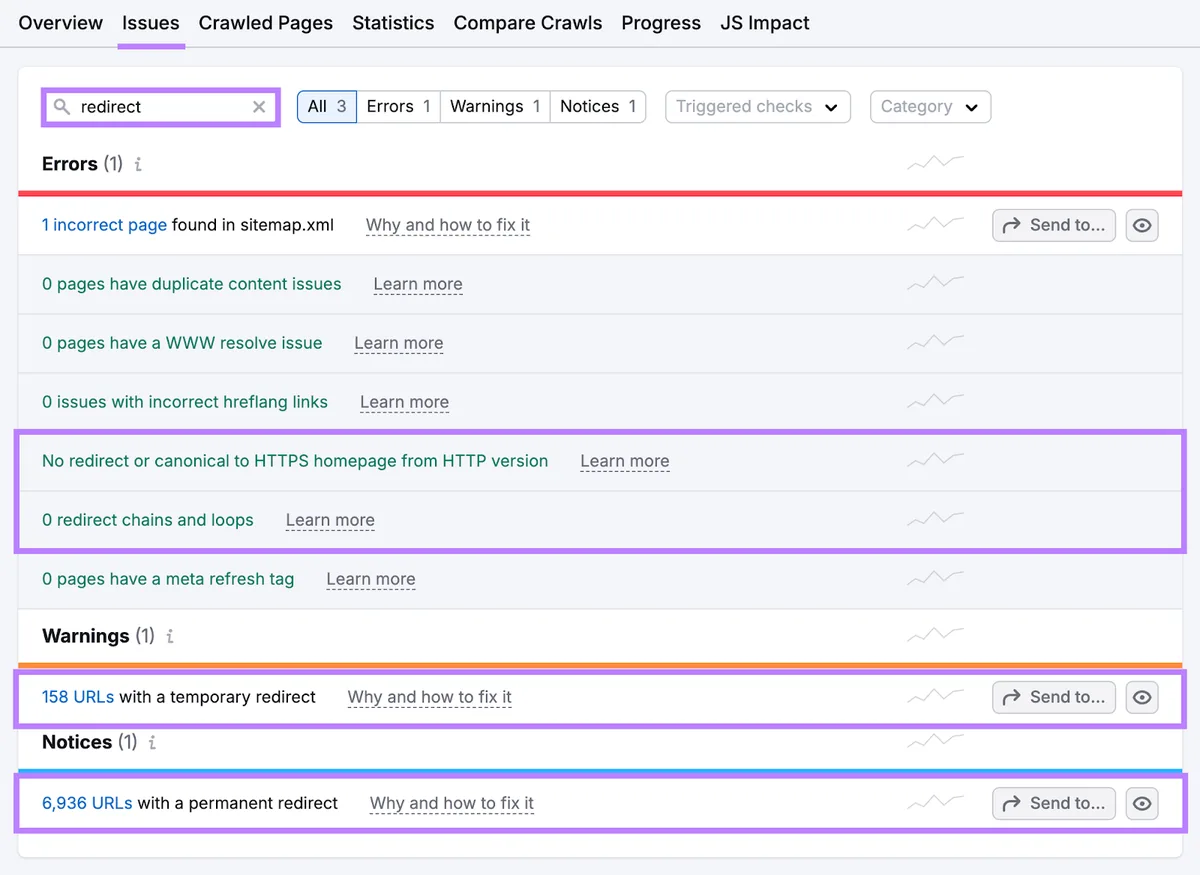Select the Issues tab

point(151,23)
